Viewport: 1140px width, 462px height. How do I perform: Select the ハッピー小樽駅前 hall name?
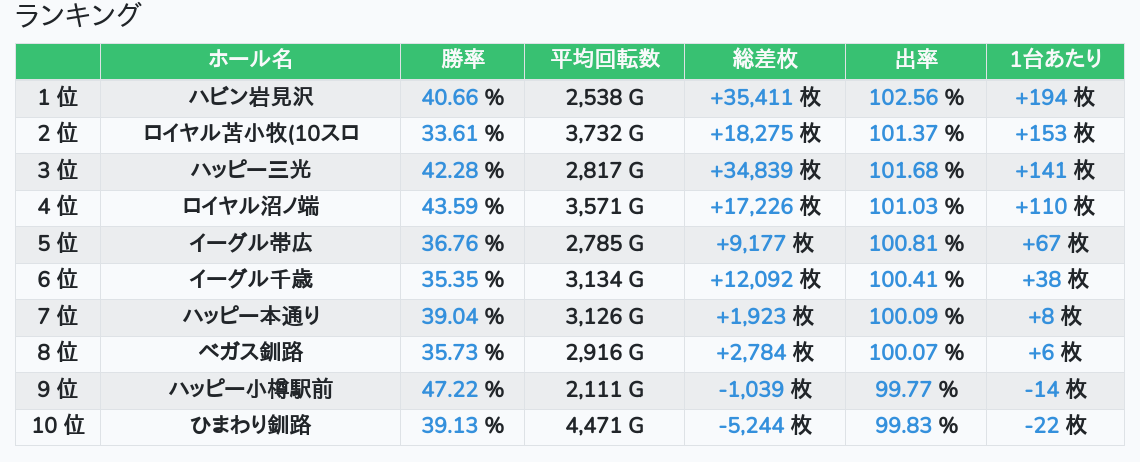pyautogui.click(x=251, y=390)
